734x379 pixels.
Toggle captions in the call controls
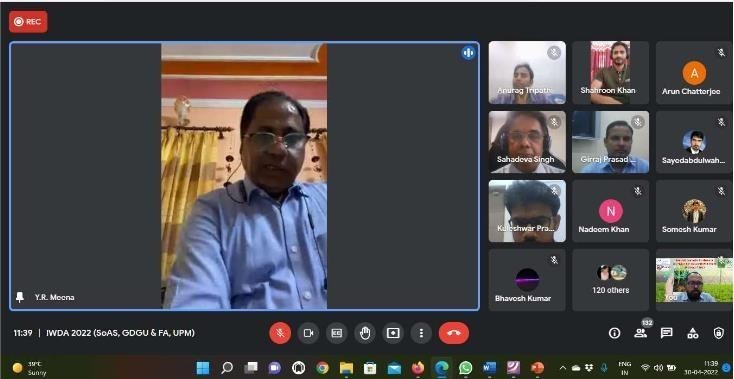tap(337, 333)
